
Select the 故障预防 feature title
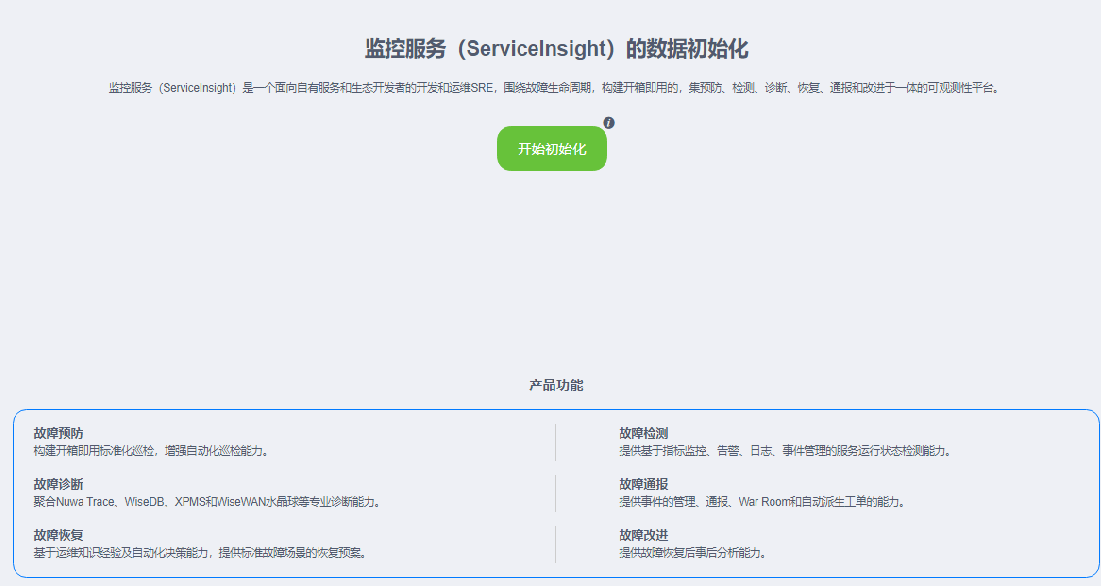pos(58,433)
